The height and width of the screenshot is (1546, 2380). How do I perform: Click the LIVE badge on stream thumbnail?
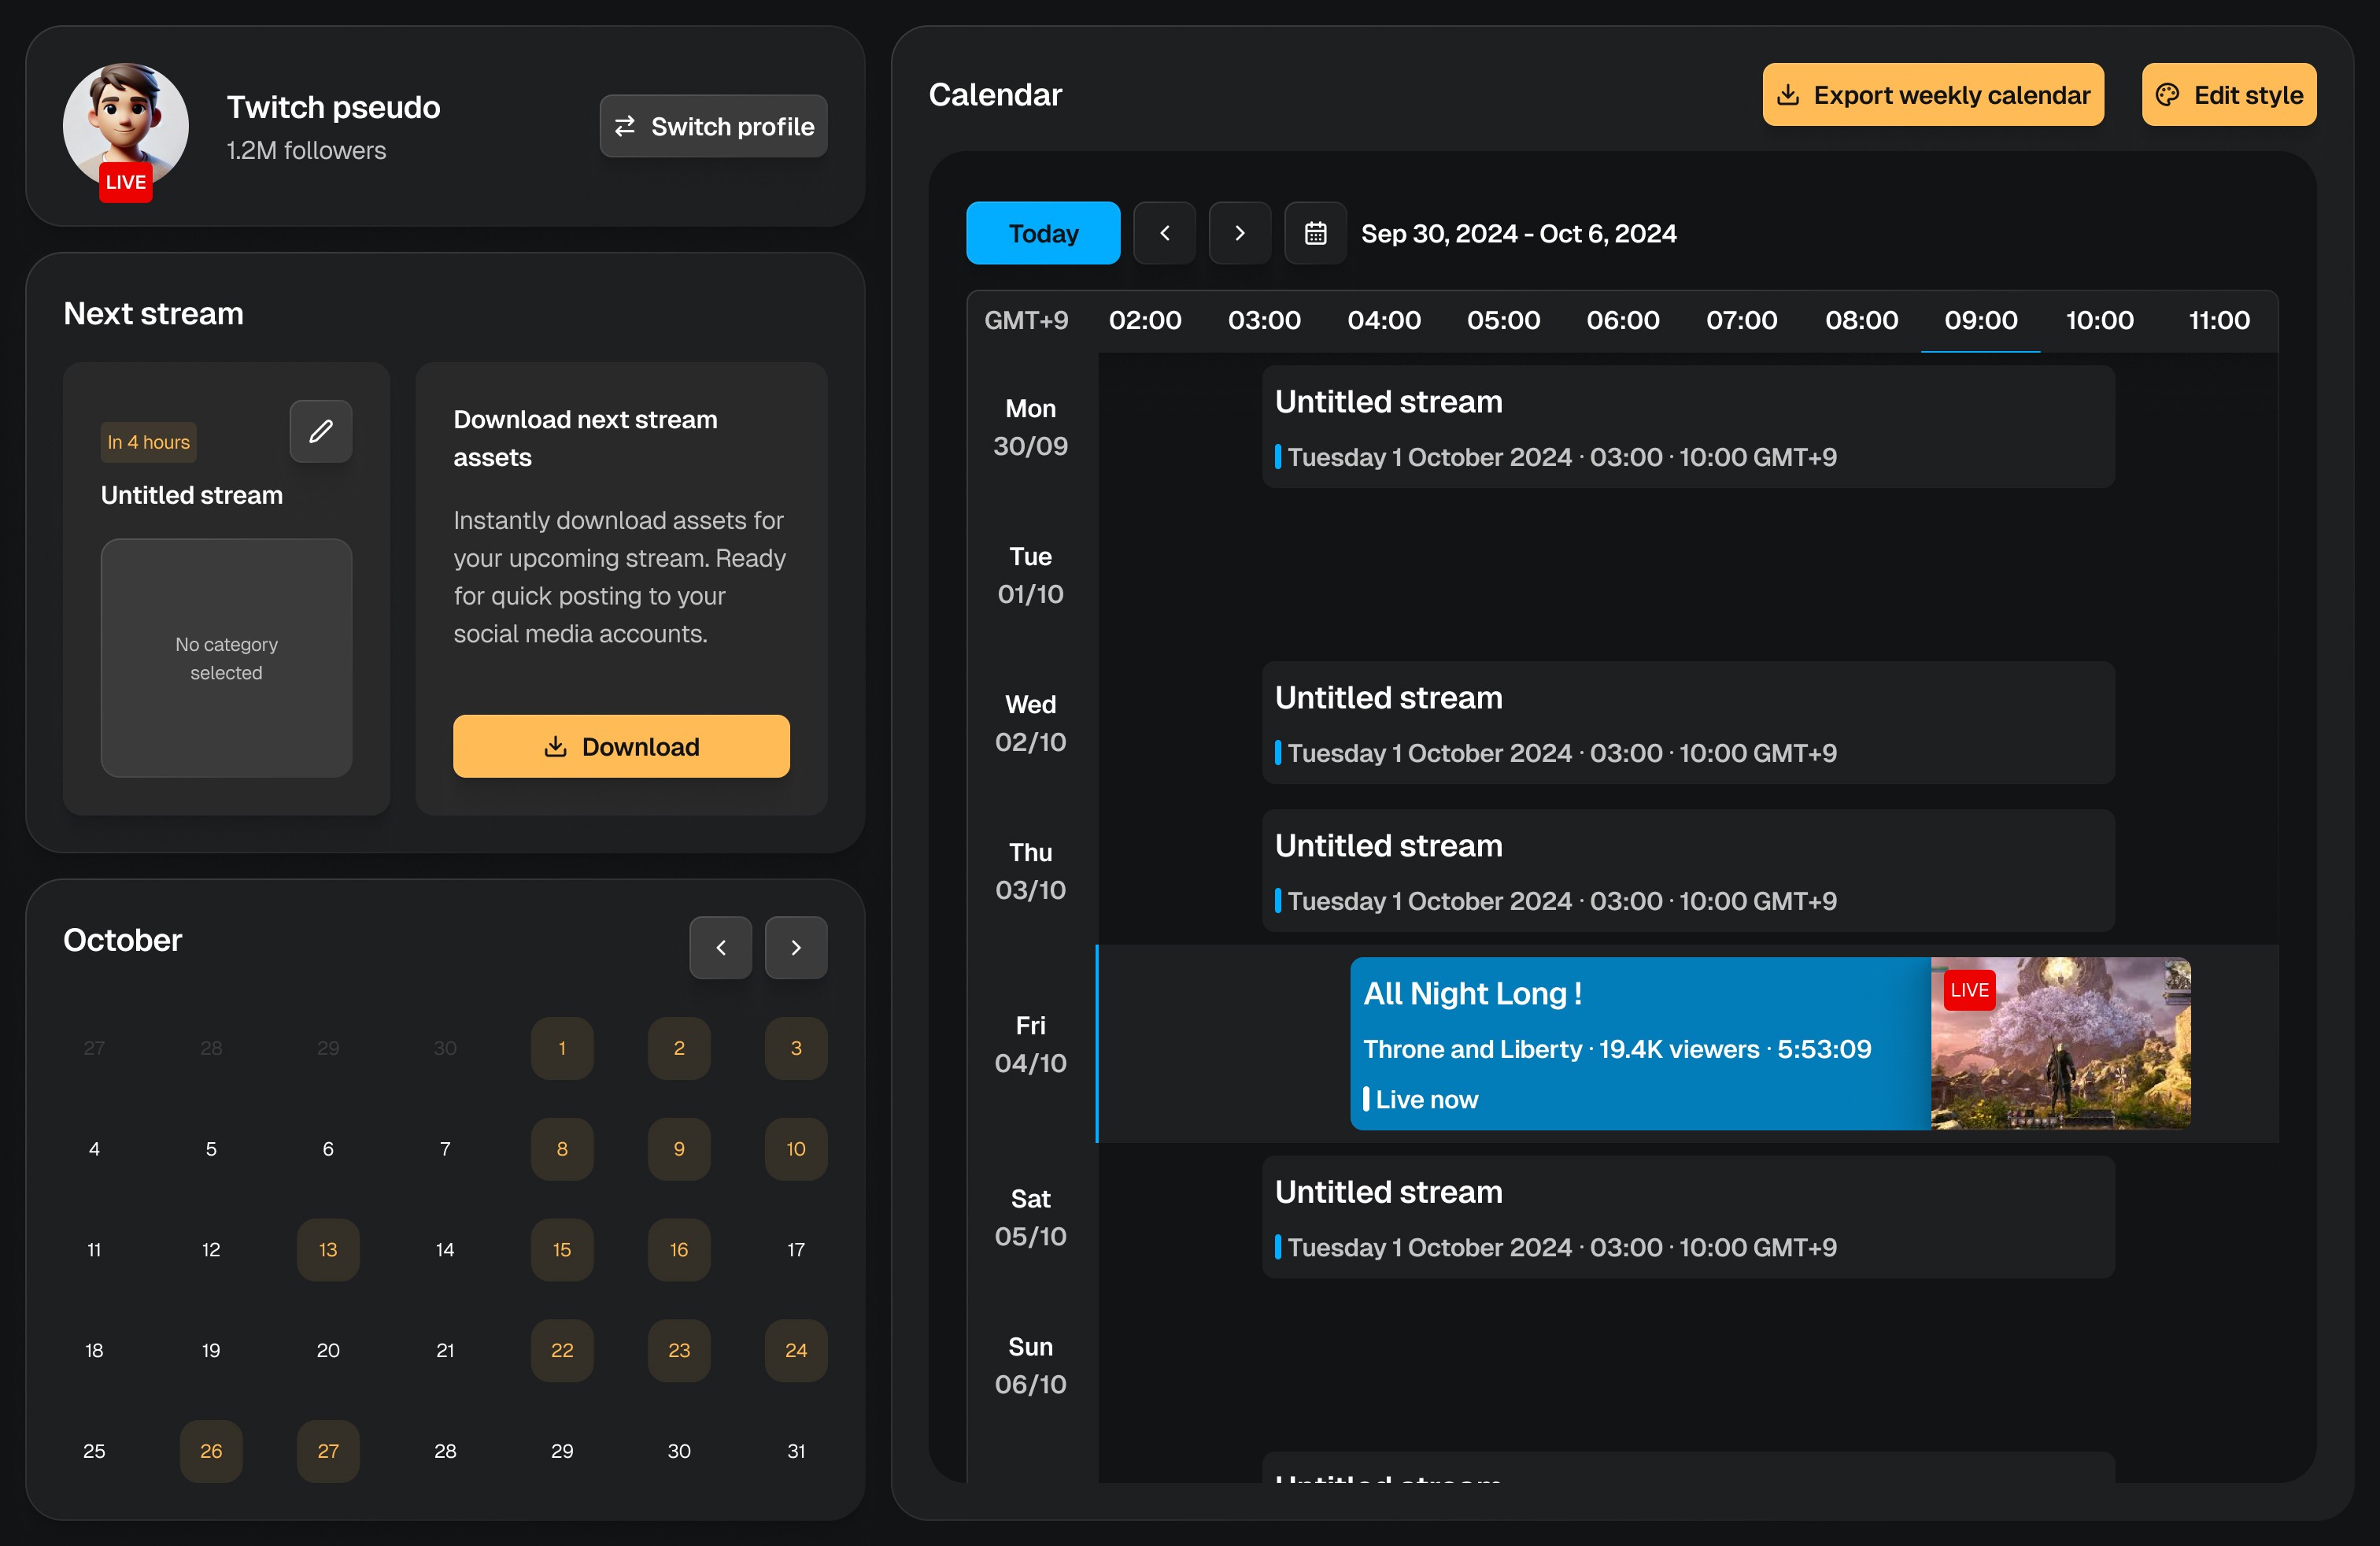point(1969,990)
